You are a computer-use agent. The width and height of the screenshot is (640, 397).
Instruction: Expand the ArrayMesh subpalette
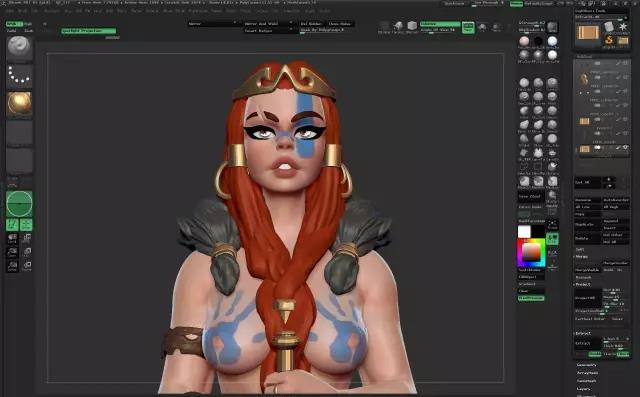tap(588, 373)
